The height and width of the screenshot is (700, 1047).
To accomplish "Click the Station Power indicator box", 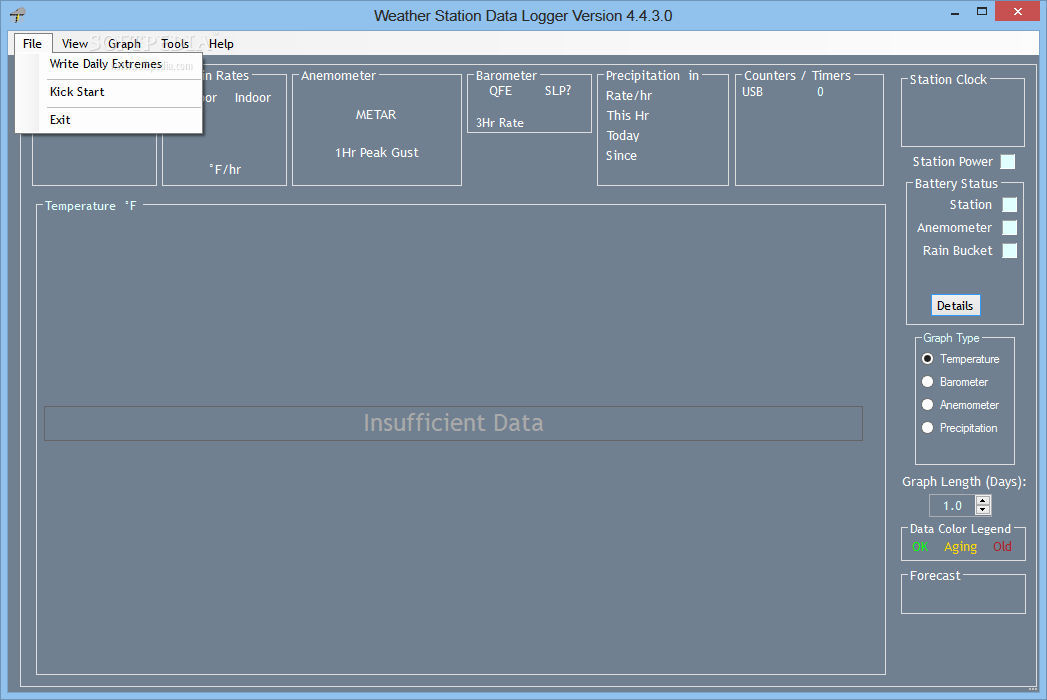I will tap(1008, 162).
